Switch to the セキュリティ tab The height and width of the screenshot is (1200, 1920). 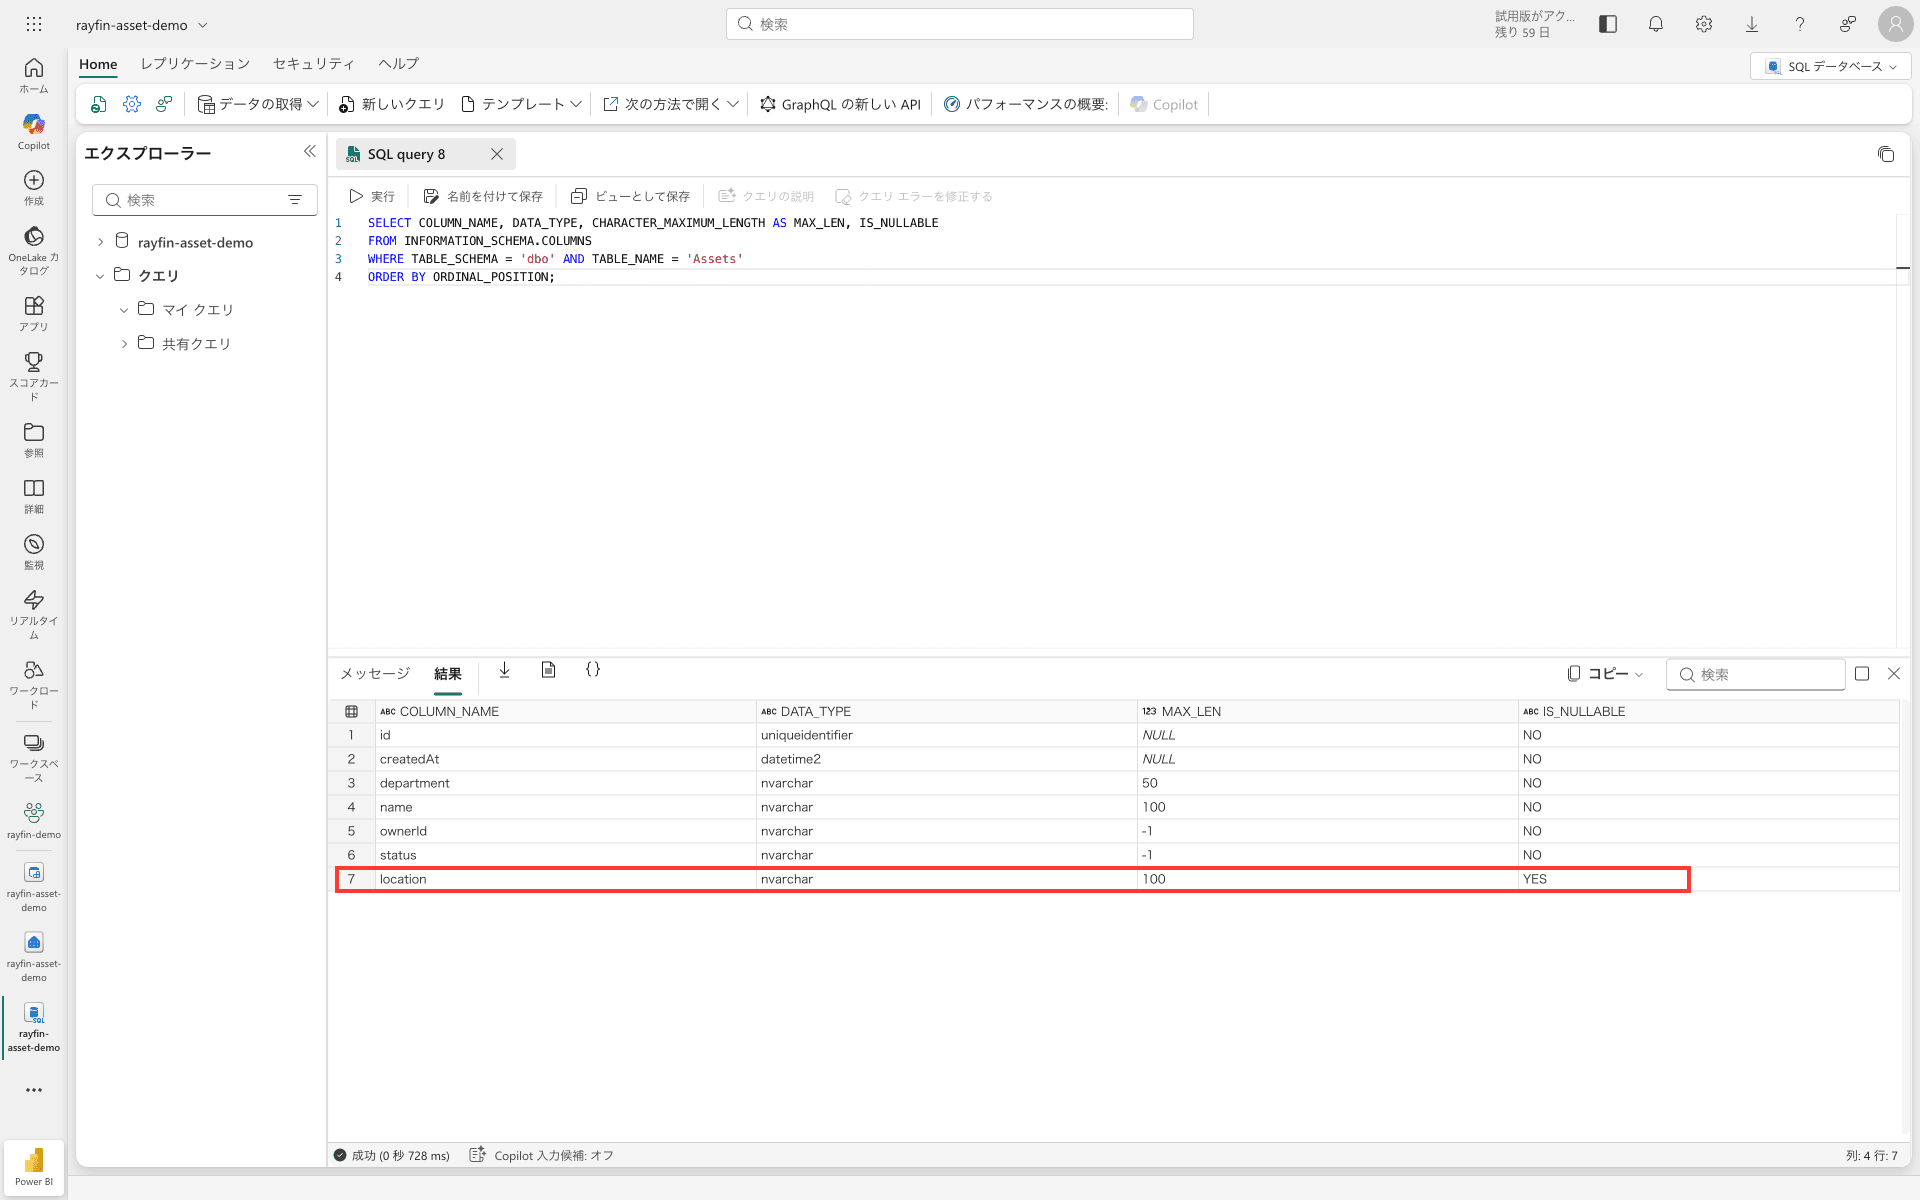point(314,63)
